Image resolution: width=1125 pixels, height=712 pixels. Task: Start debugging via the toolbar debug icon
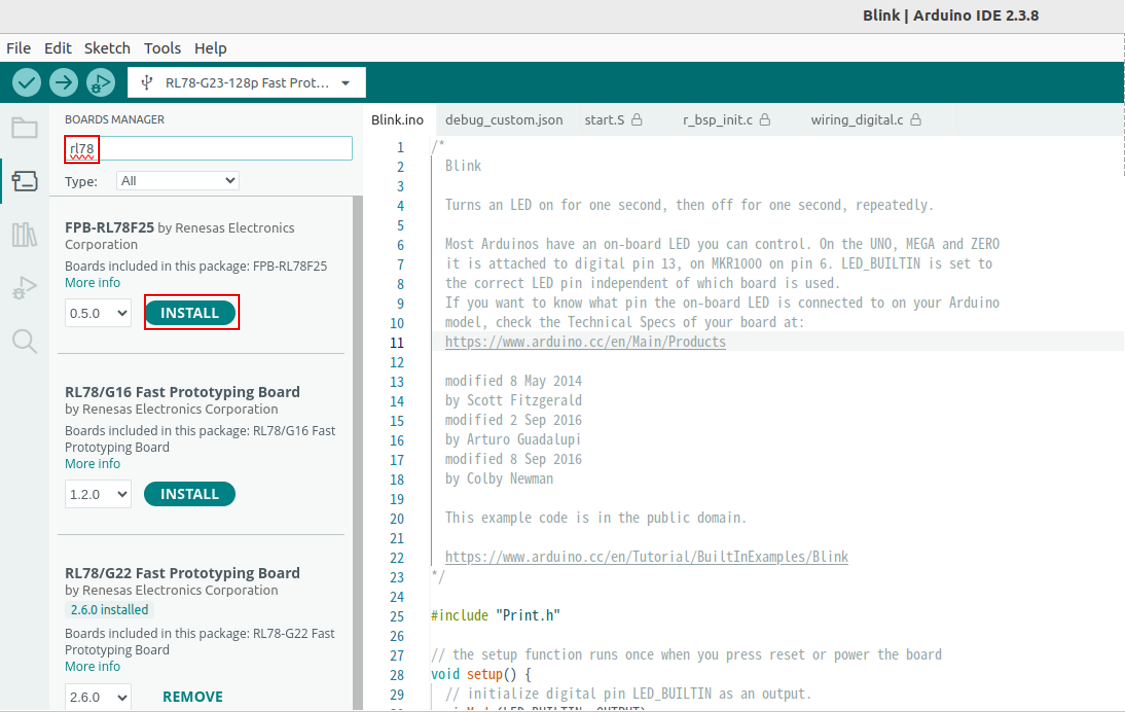coord(100,82)
